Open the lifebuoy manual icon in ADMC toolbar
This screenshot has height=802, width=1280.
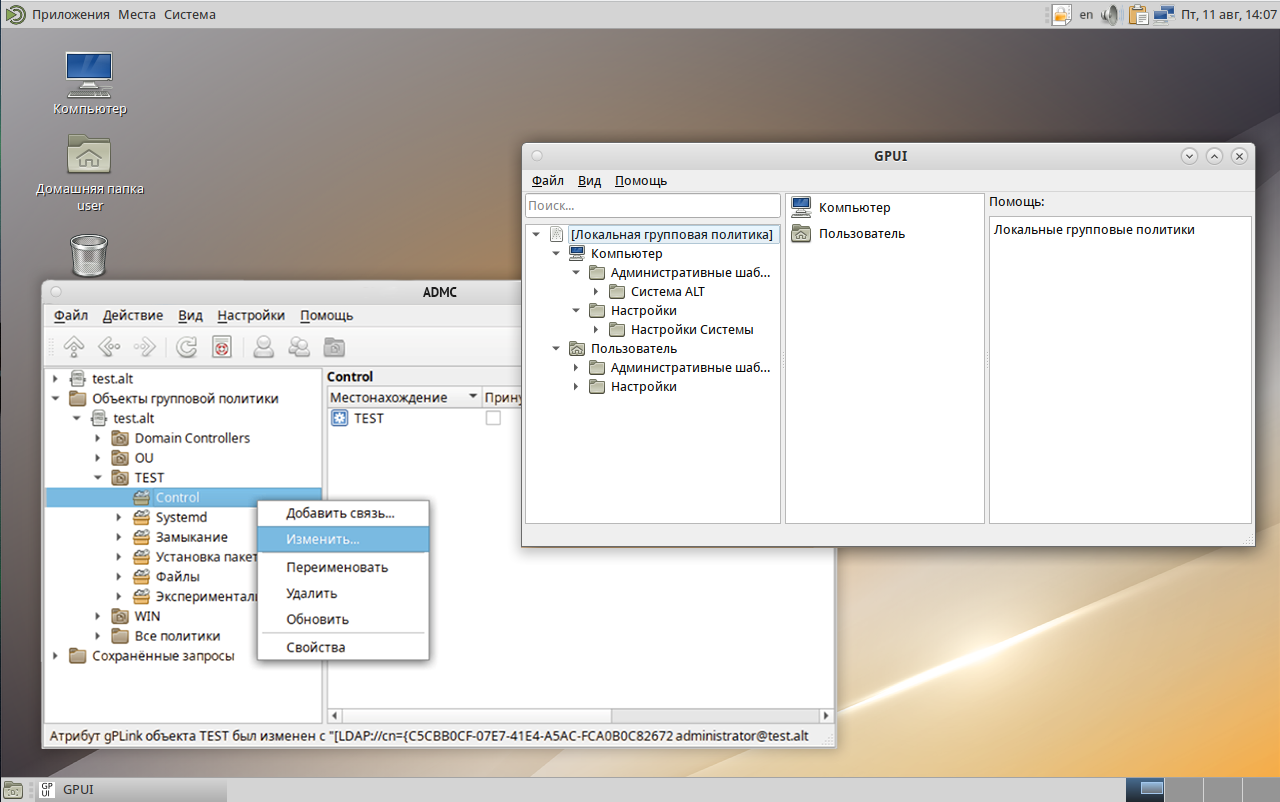(x=222, y=347)
